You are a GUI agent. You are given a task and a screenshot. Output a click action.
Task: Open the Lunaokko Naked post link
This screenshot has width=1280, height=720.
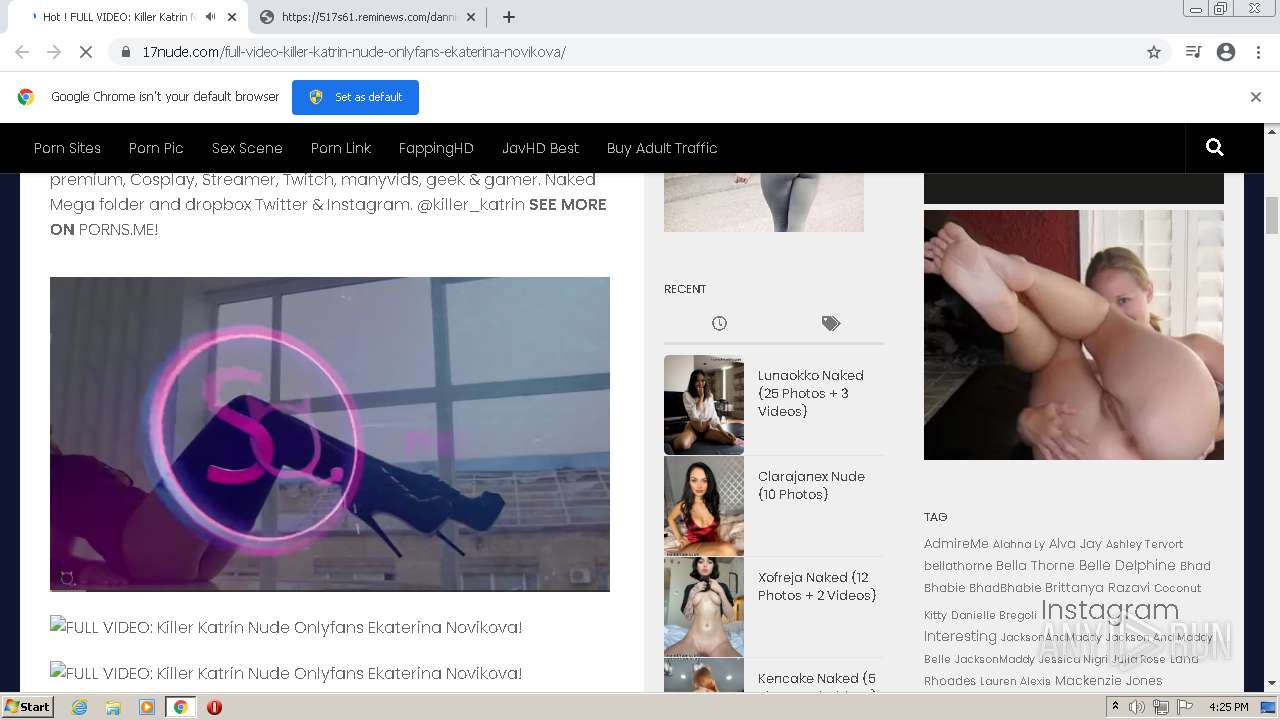pos(810,393)
